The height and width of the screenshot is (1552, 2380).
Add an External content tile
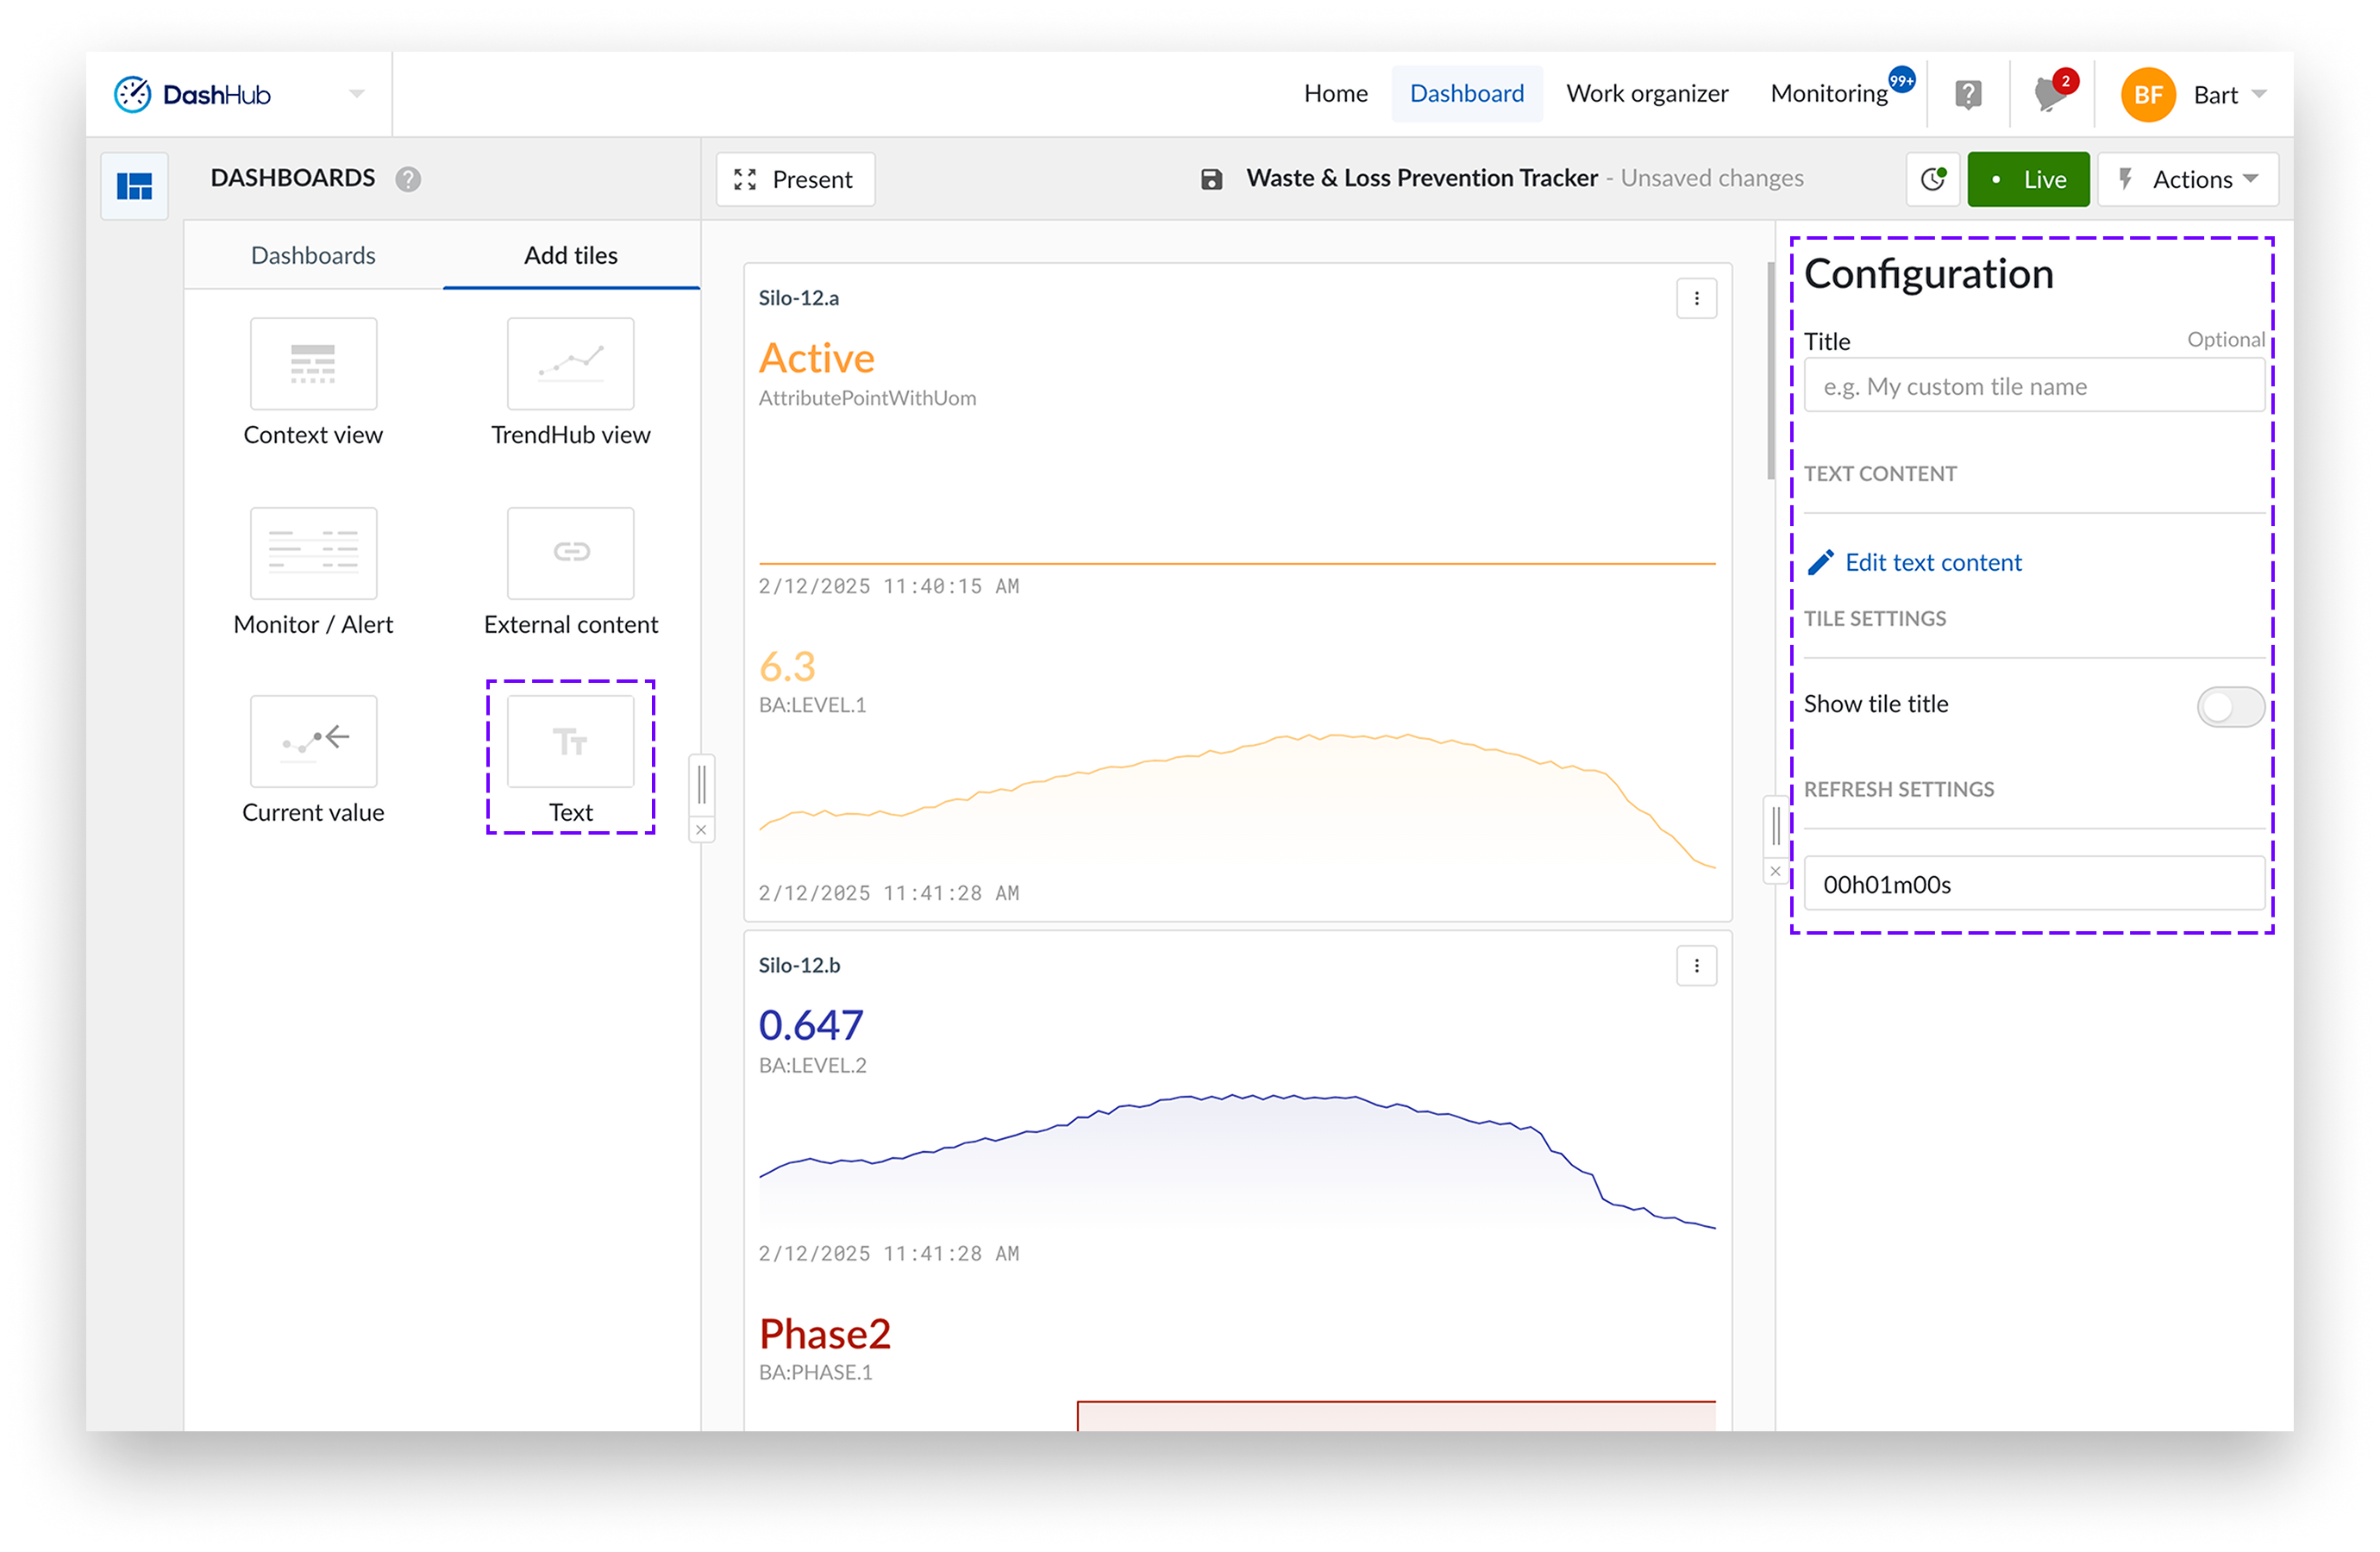click(x=570, y=553)
